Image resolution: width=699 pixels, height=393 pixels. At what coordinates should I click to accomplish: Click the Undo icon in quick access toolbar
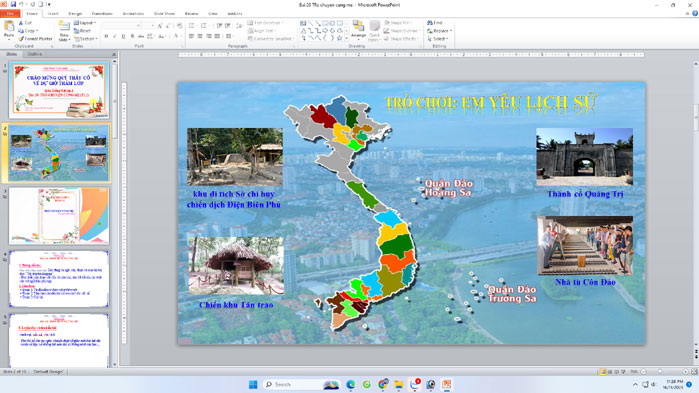(21, 4)
